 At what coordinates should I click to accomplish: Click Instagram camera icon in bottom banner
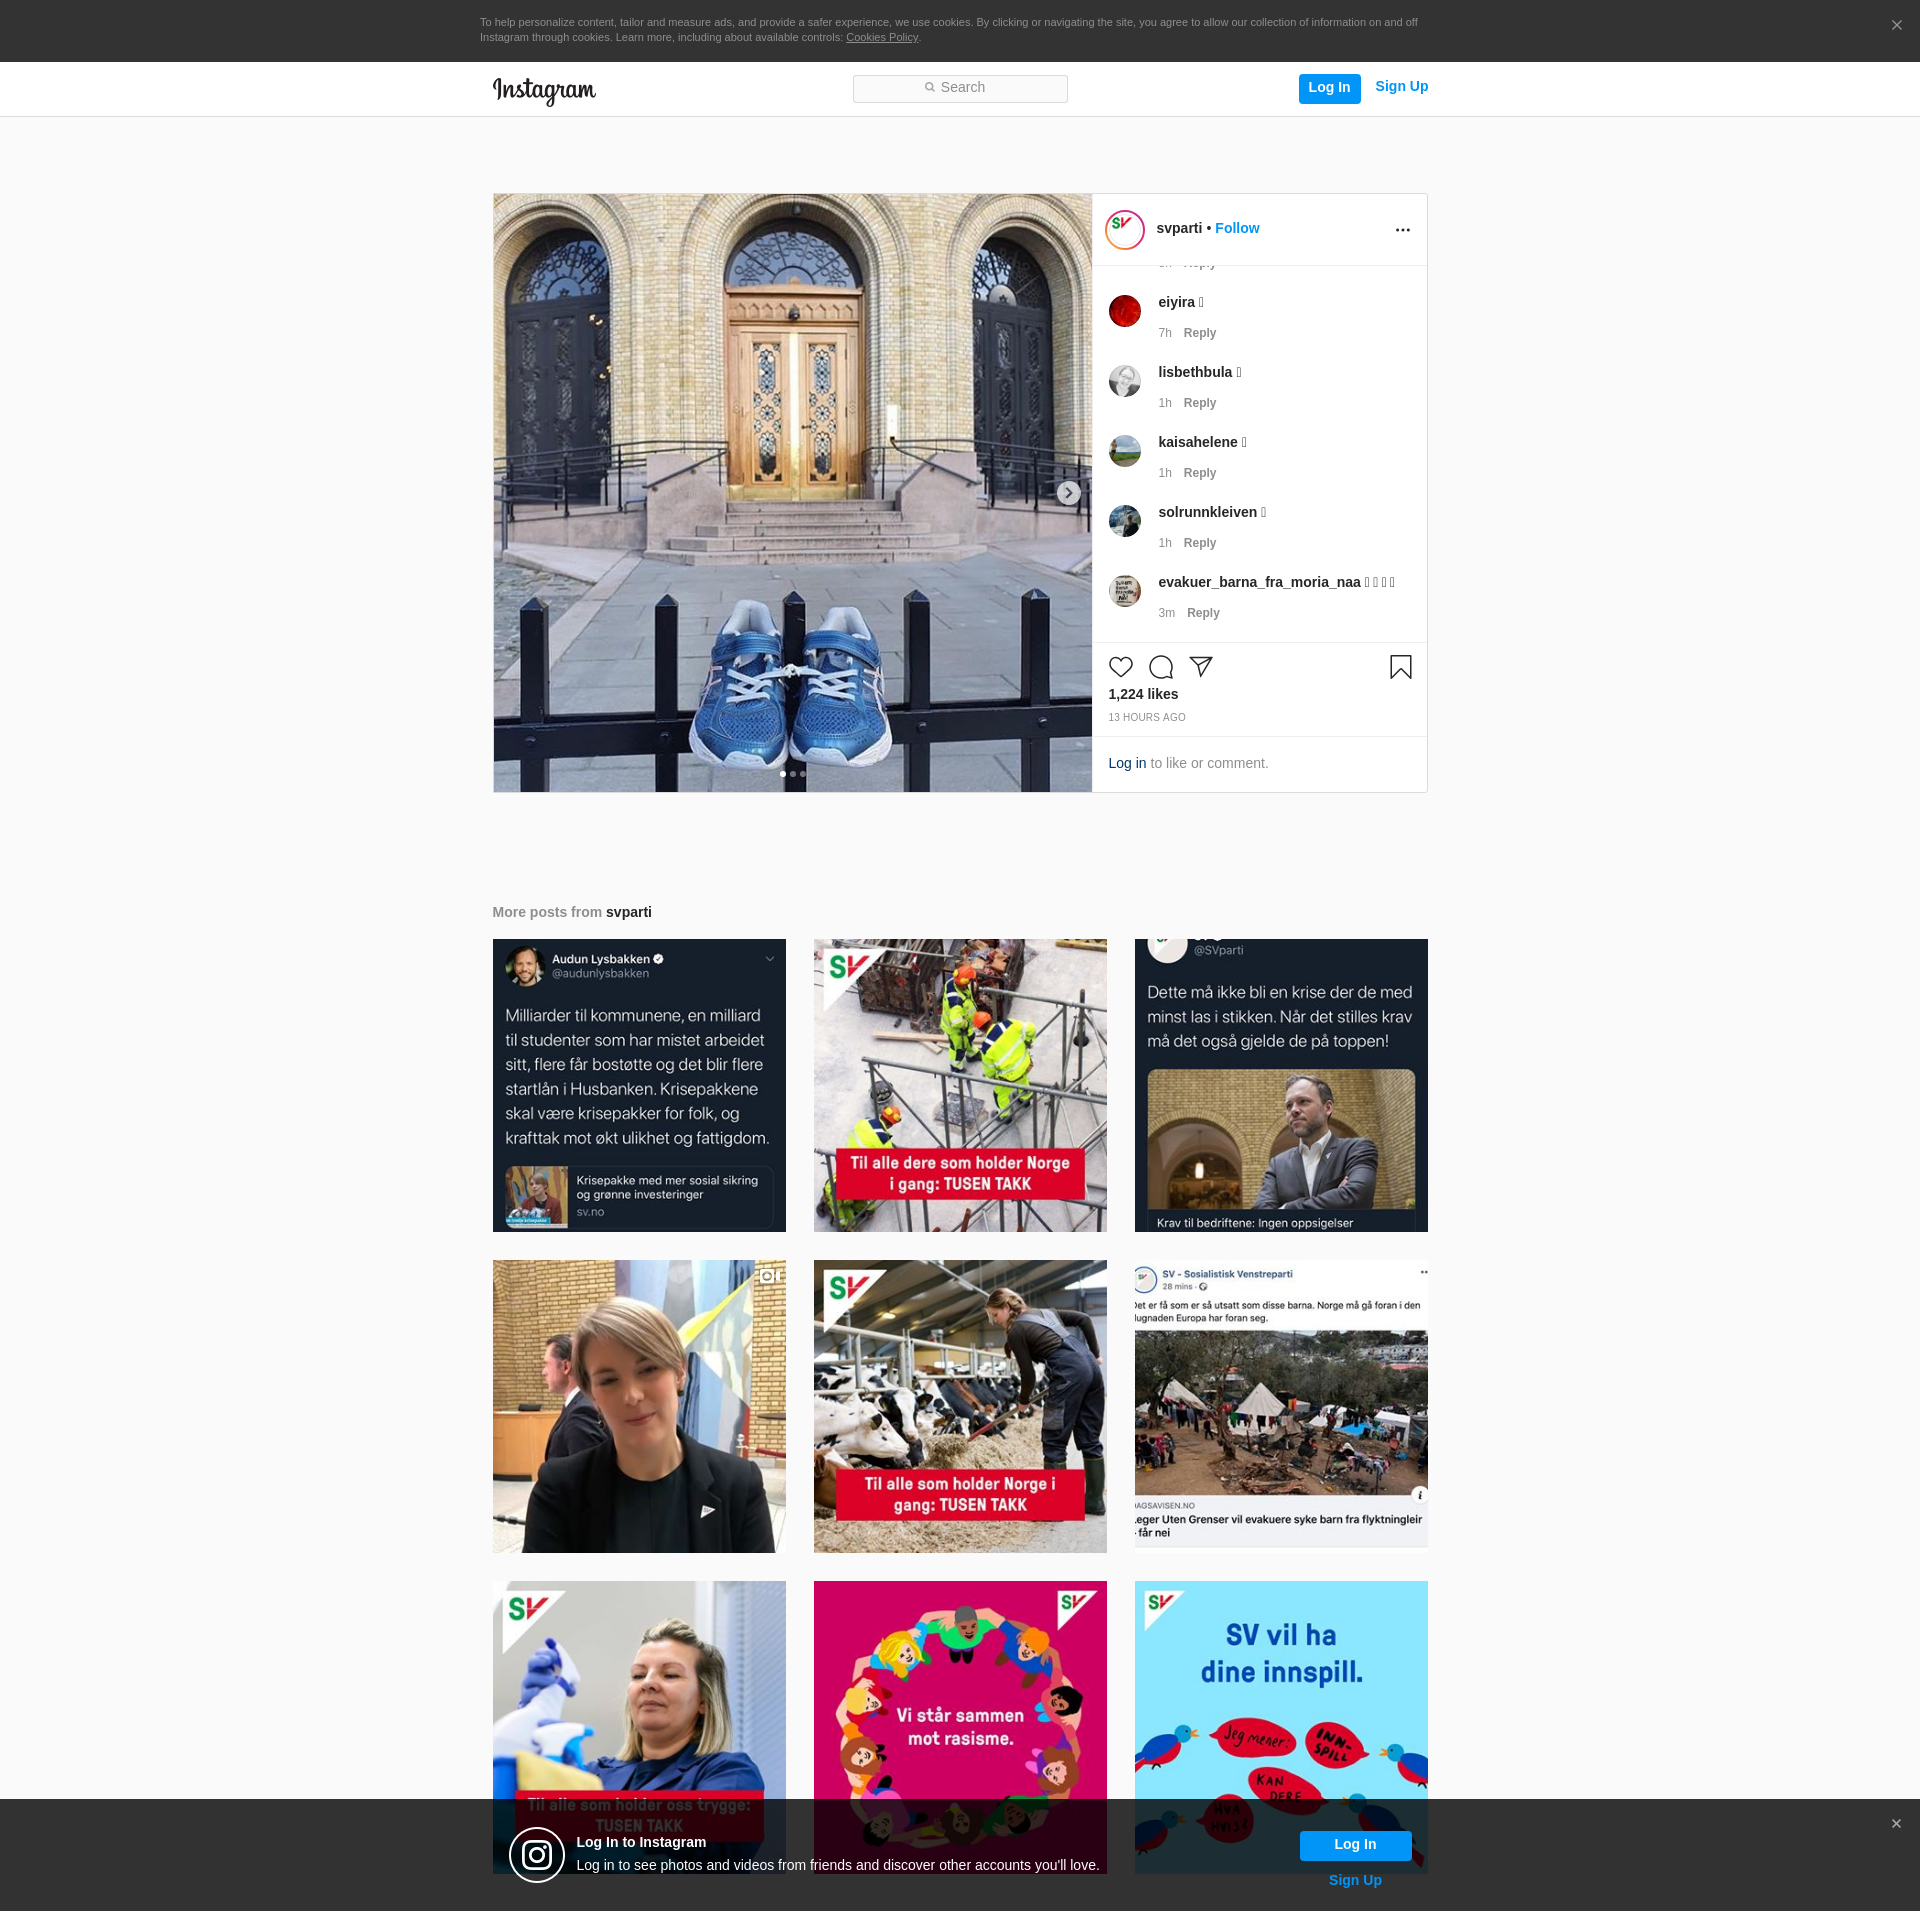pyautogui.click(x=537, y=1855)
